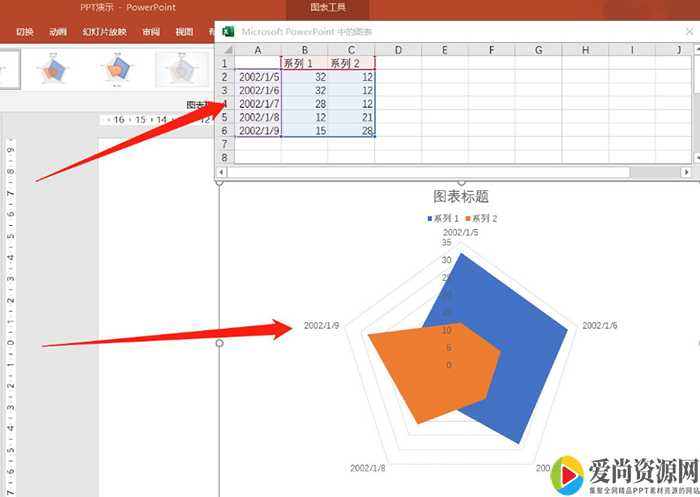Click the blue 系列 1 legend entry
The height and width of the screenshot is (497, 700).
(x=446, y=218)
